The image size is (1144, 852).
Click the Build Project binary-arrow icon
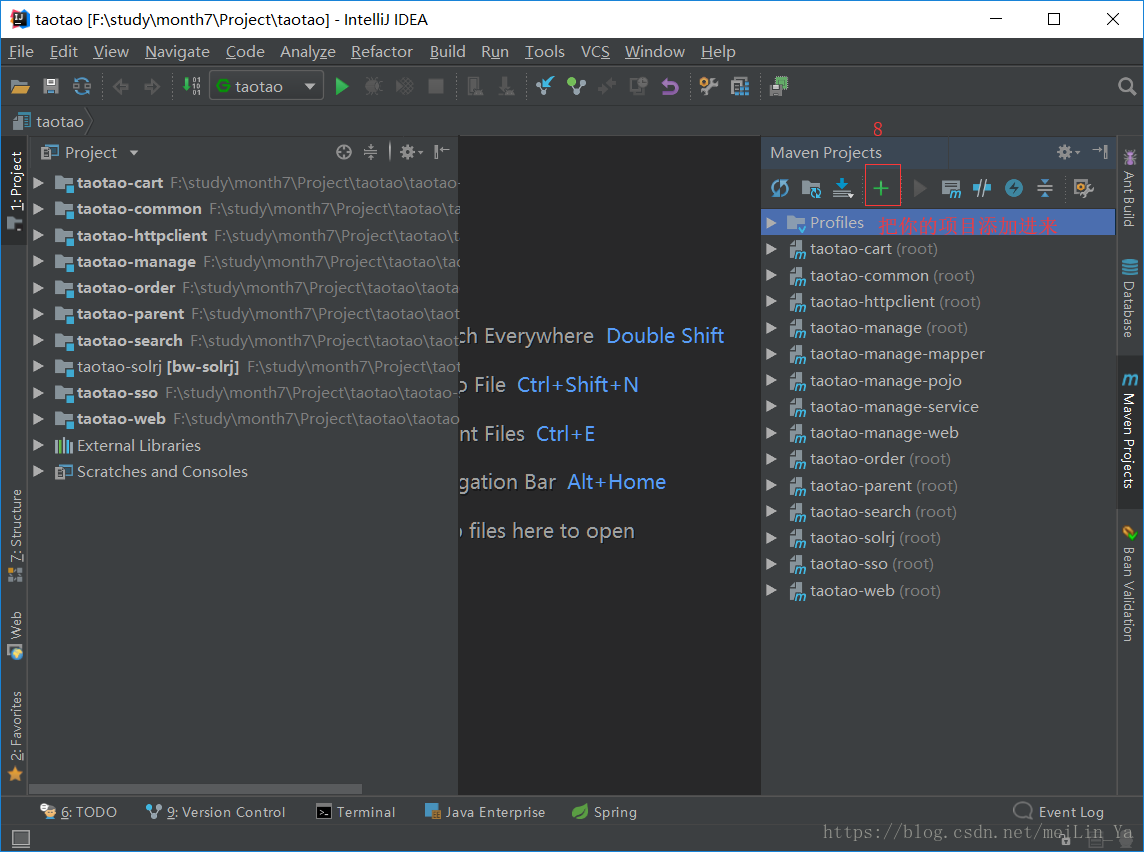pyautogui.click(x=191, y=86)
